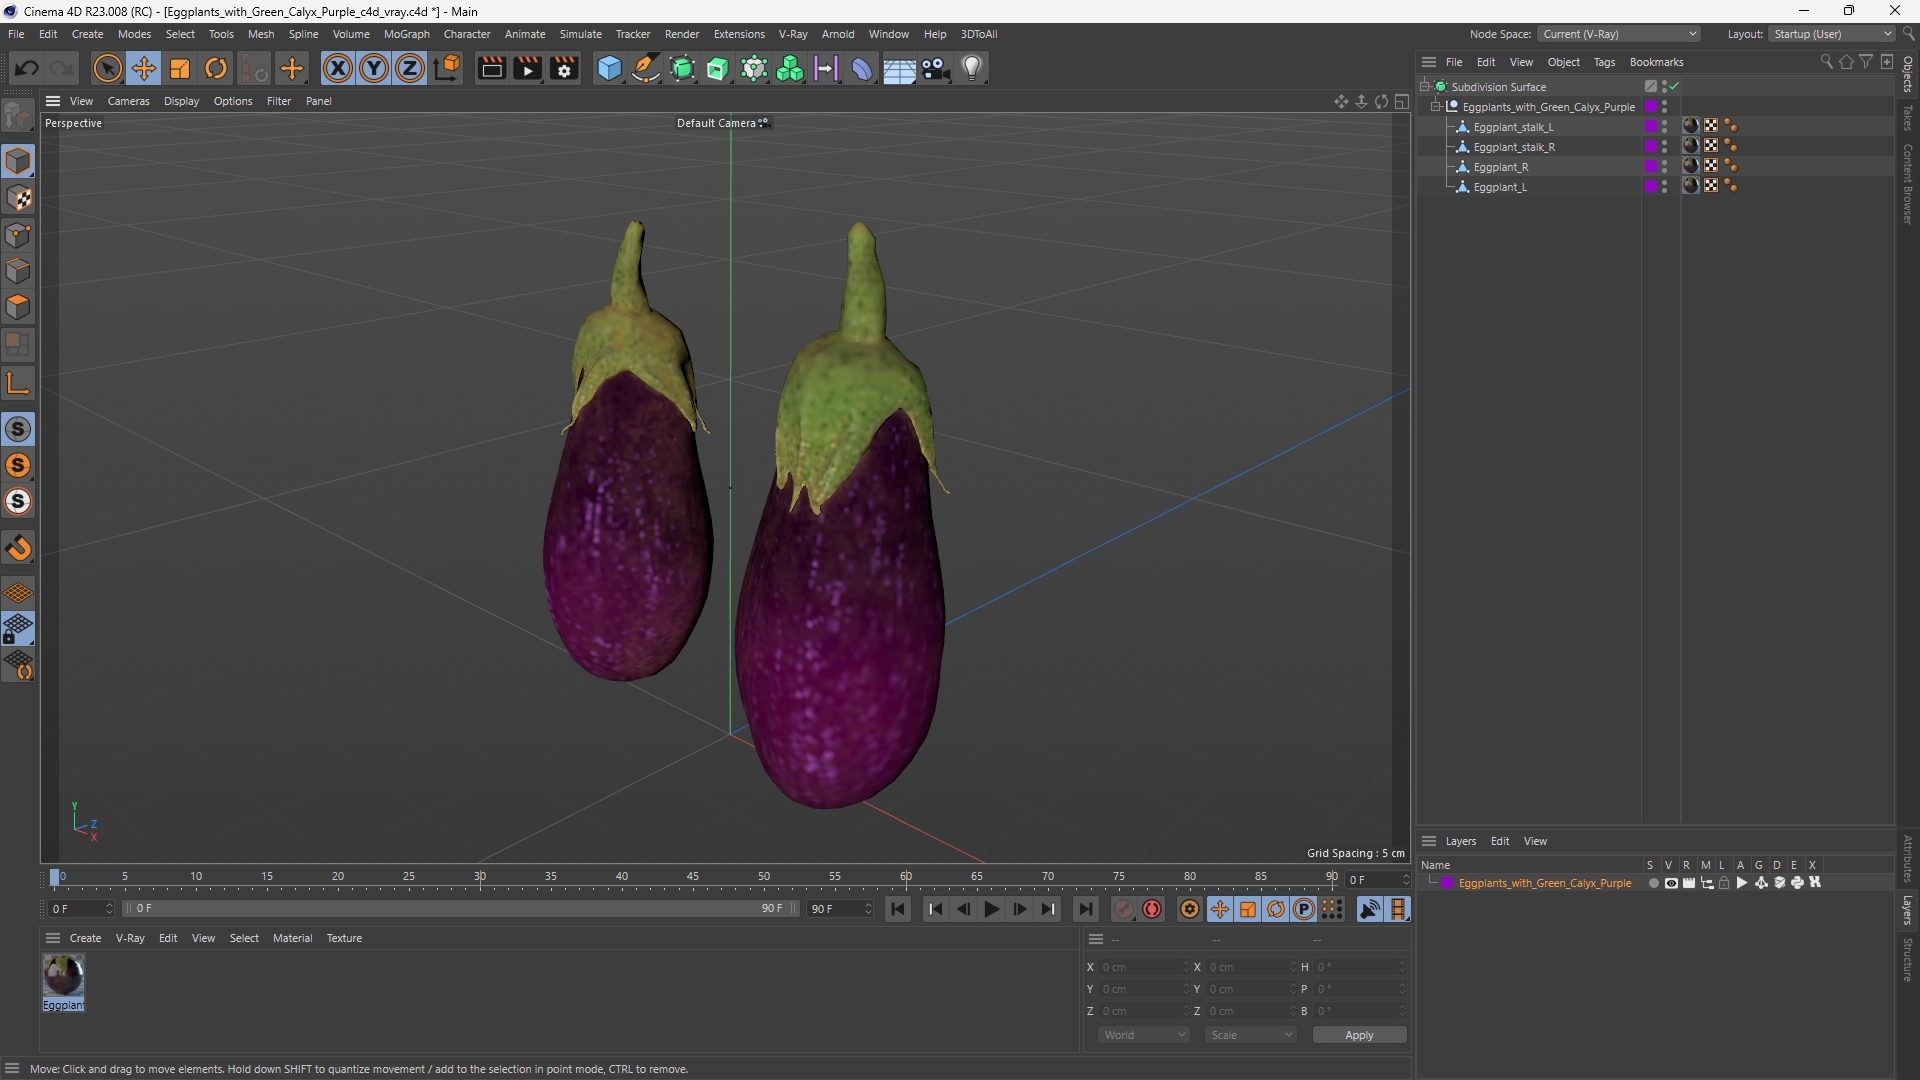Toggle solo dot for Eggplants layer
The width and height of the screenshot is (1920, 1080).
(x=1653, y=883)
